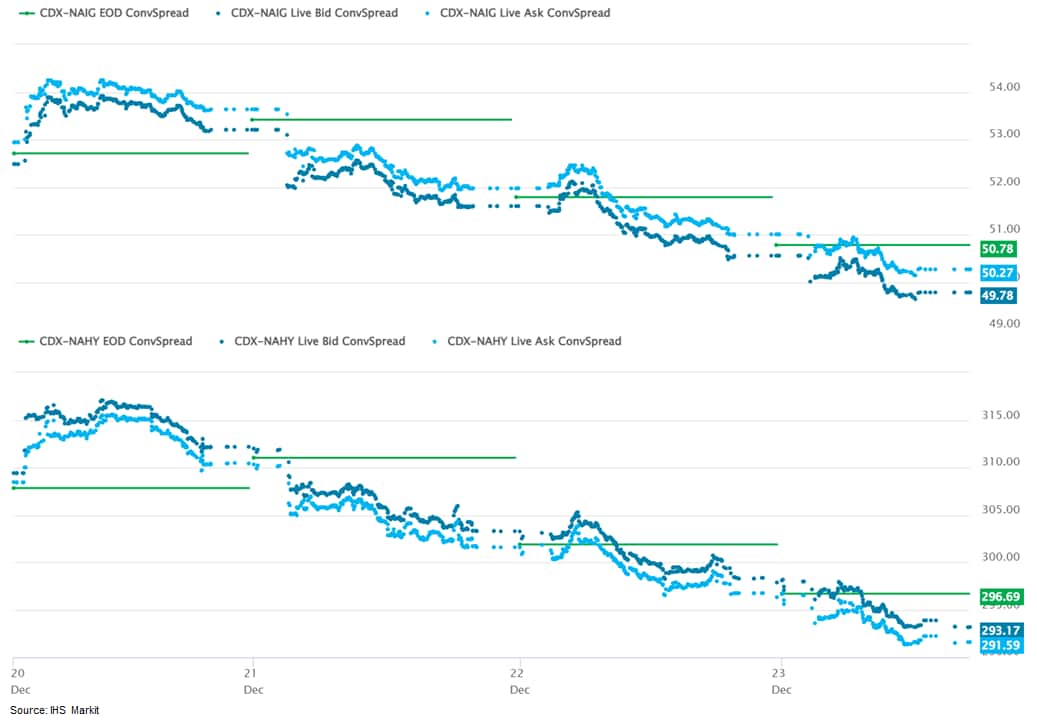The image size is (1037, 723).
Task: Jump to the 23 Dec axis date
Action: click(x=781, y=681)
